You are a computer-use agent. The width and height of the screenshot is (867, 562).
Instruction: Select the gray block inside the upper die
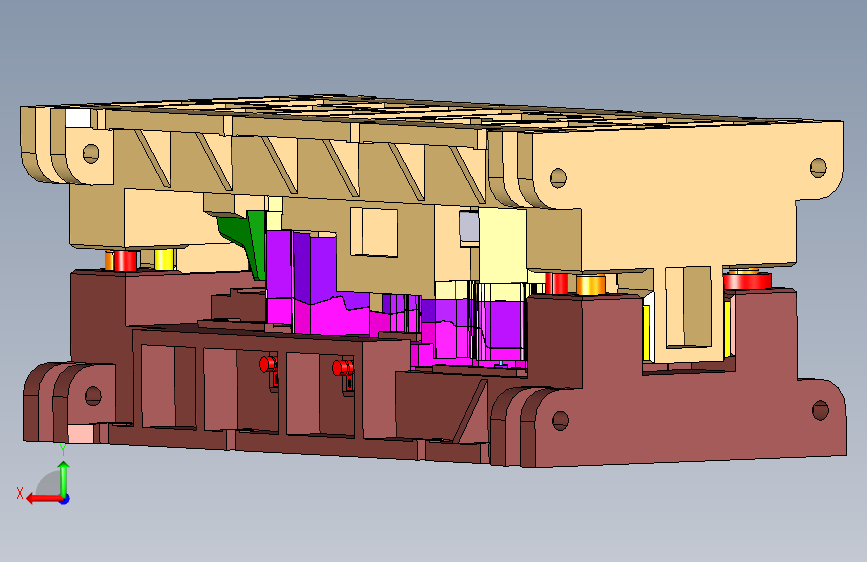(x=469, y=227)
